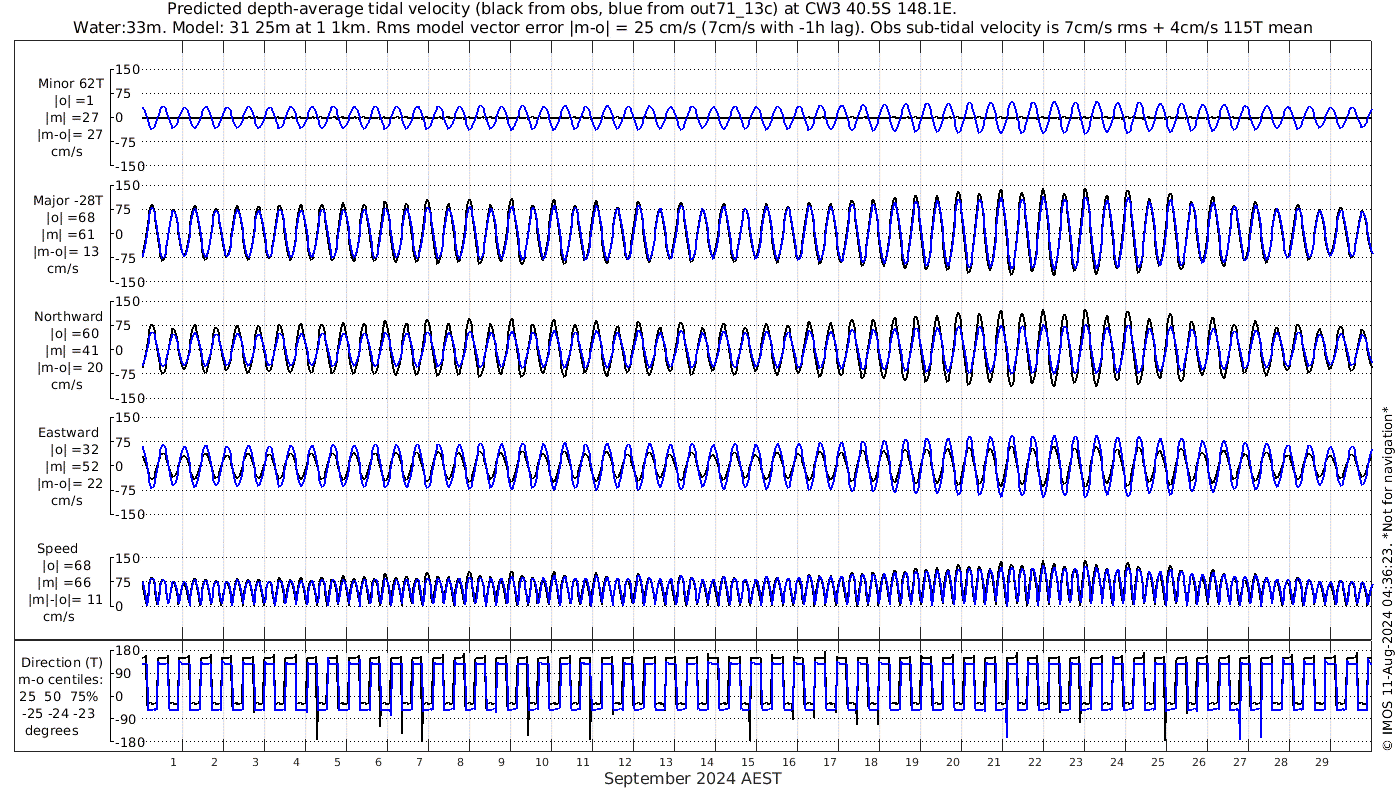Click the "25 50 75%" centile header
This screenshot has width=1400, height=800.
click(x=58, y=696)
